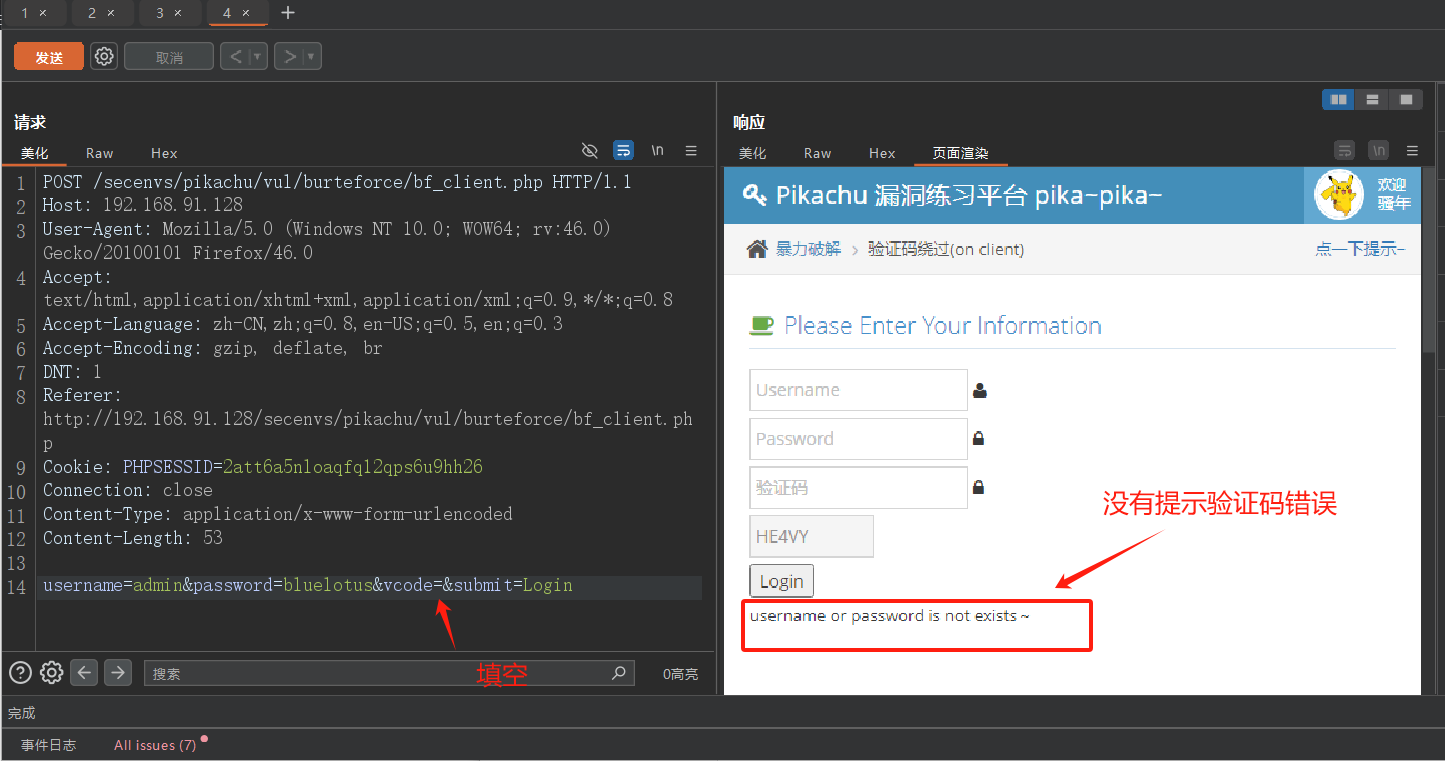The image size is (1445, 761).
Task: Go to next request with forward arrow
Action: (x=289, y=57)
